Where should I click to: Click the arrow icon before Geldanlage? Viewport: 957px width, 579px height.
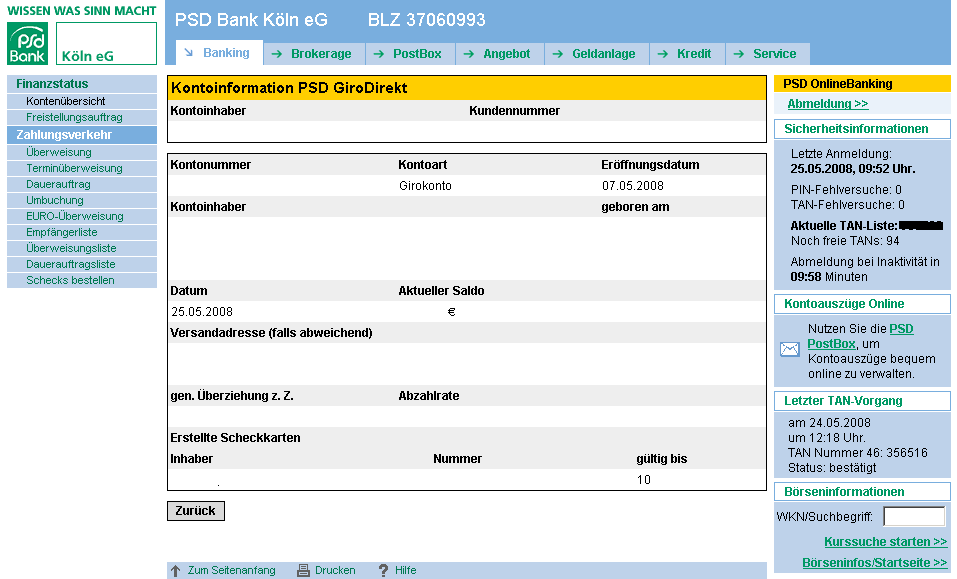point(558,54)
